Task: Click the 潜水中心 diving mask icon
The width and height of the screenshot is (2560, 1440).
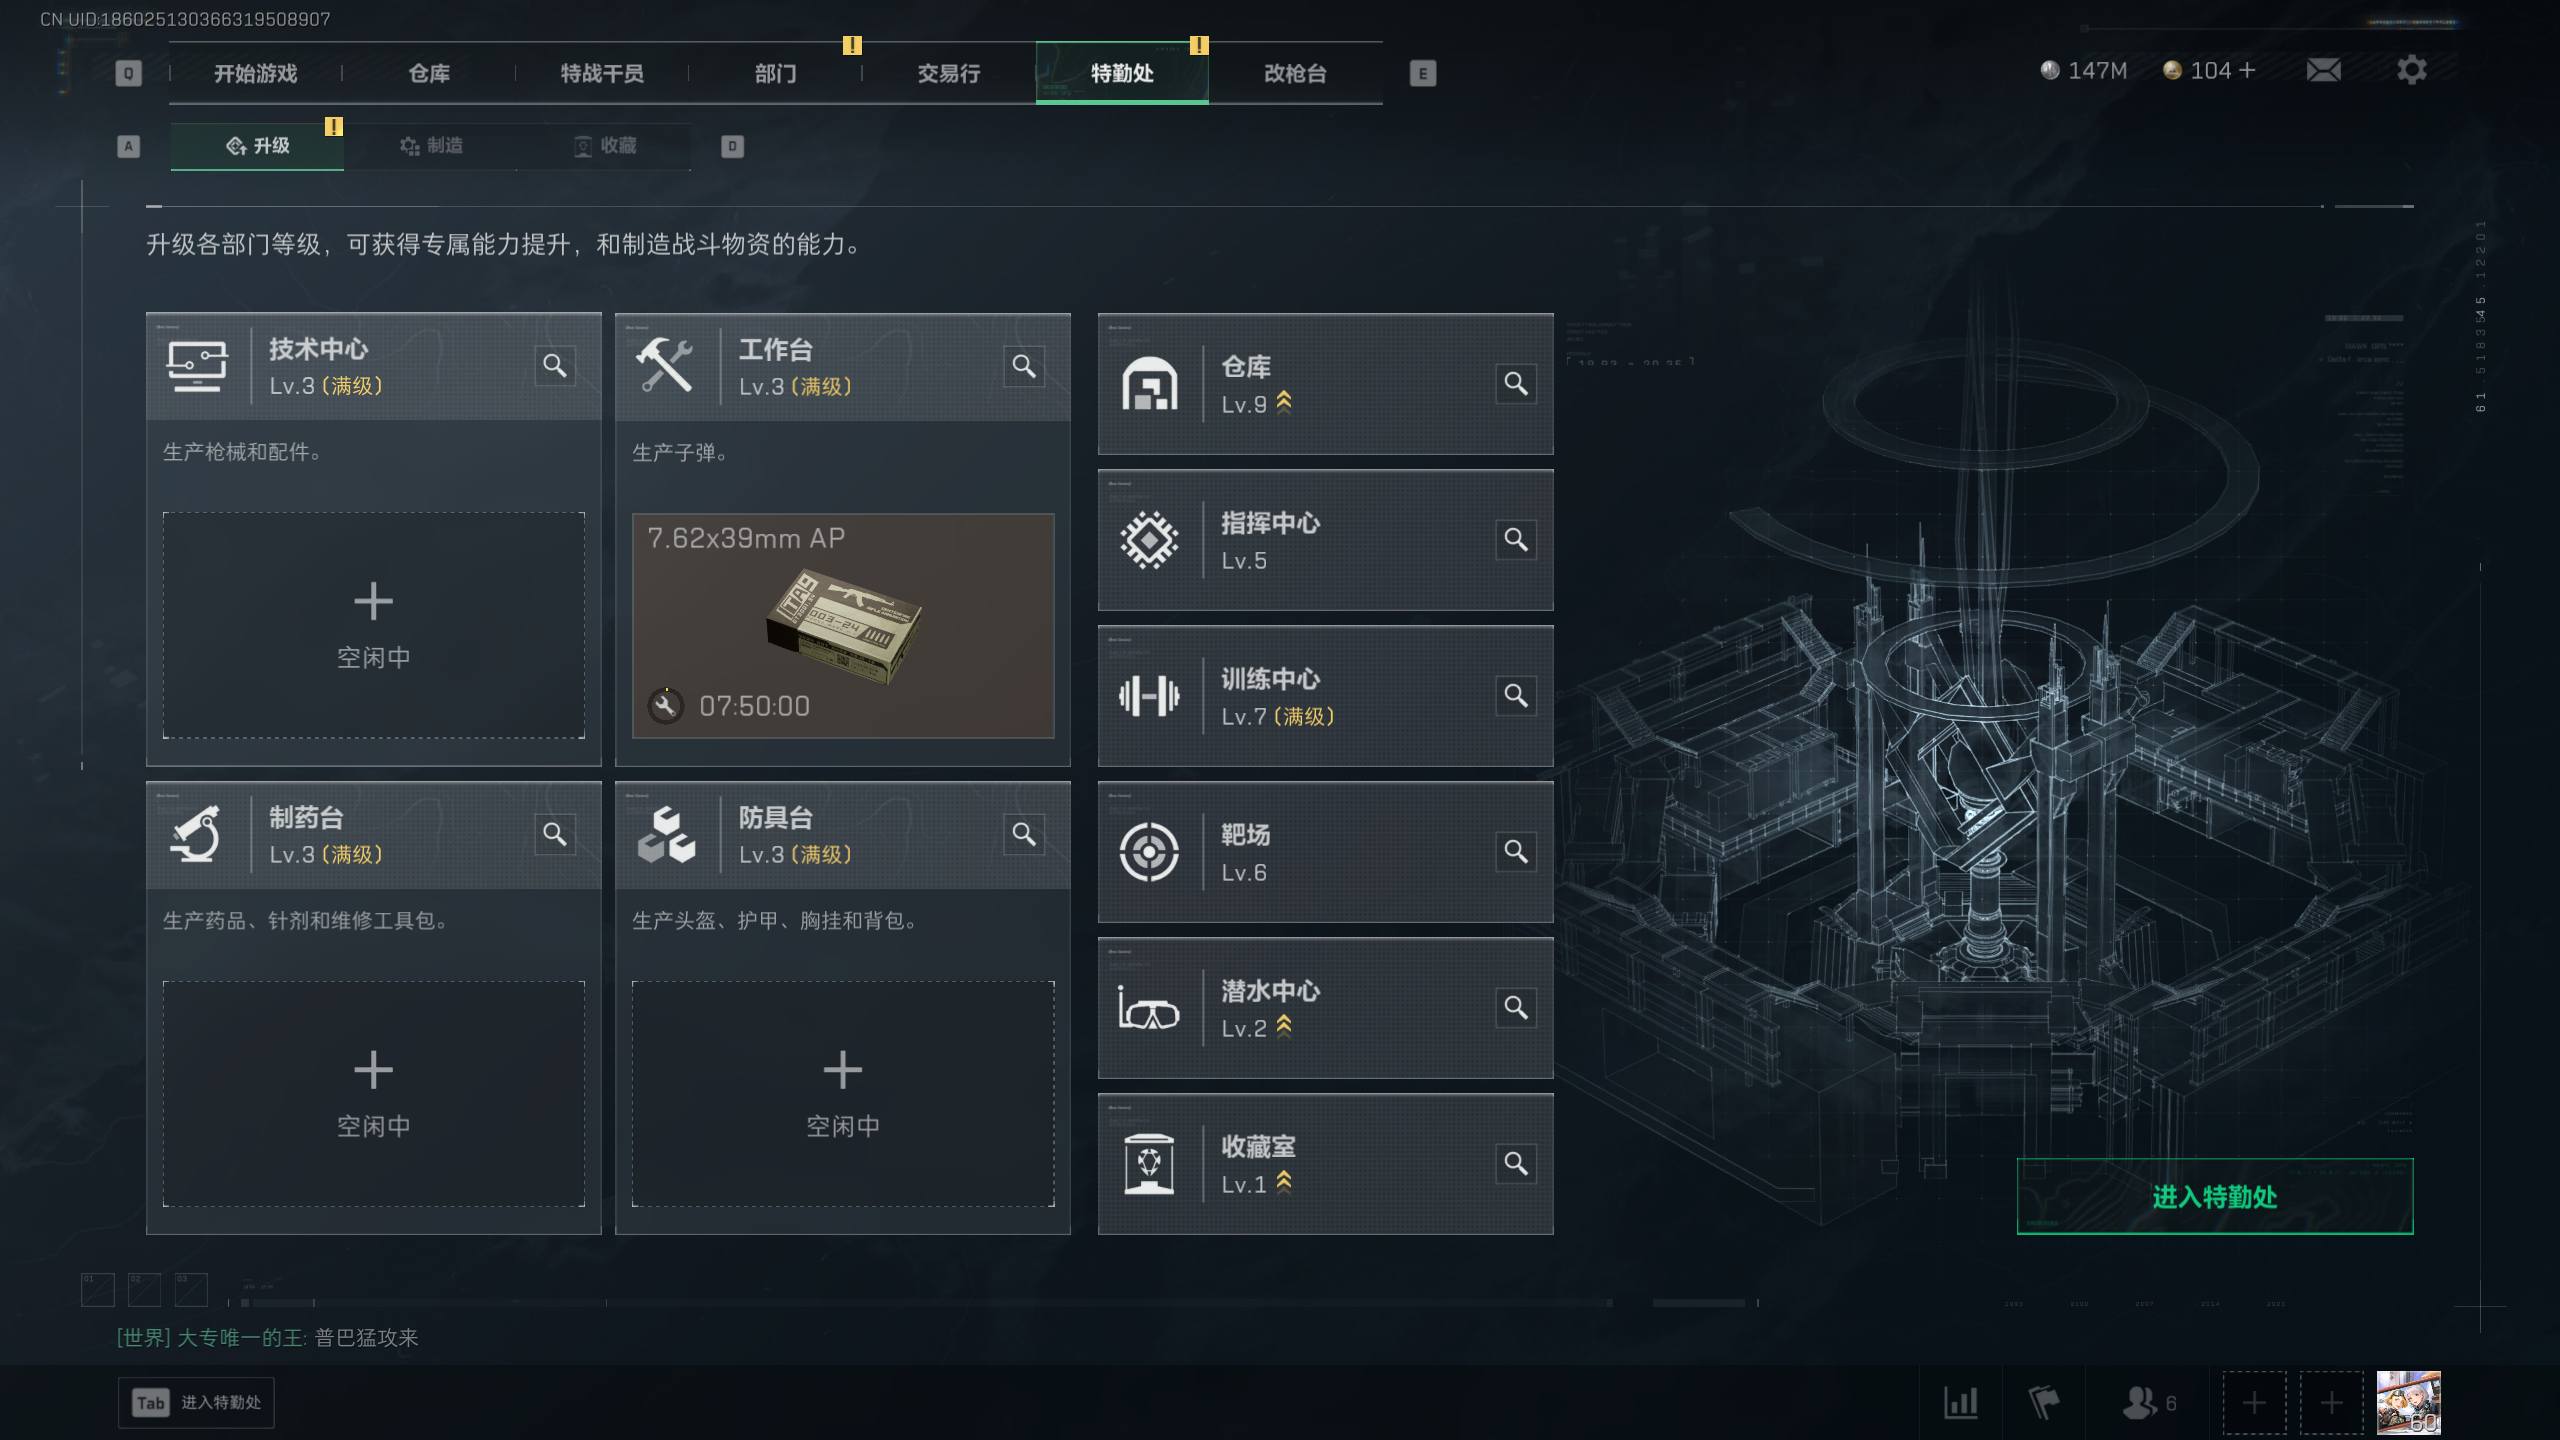Action: click(1149, 1008)
